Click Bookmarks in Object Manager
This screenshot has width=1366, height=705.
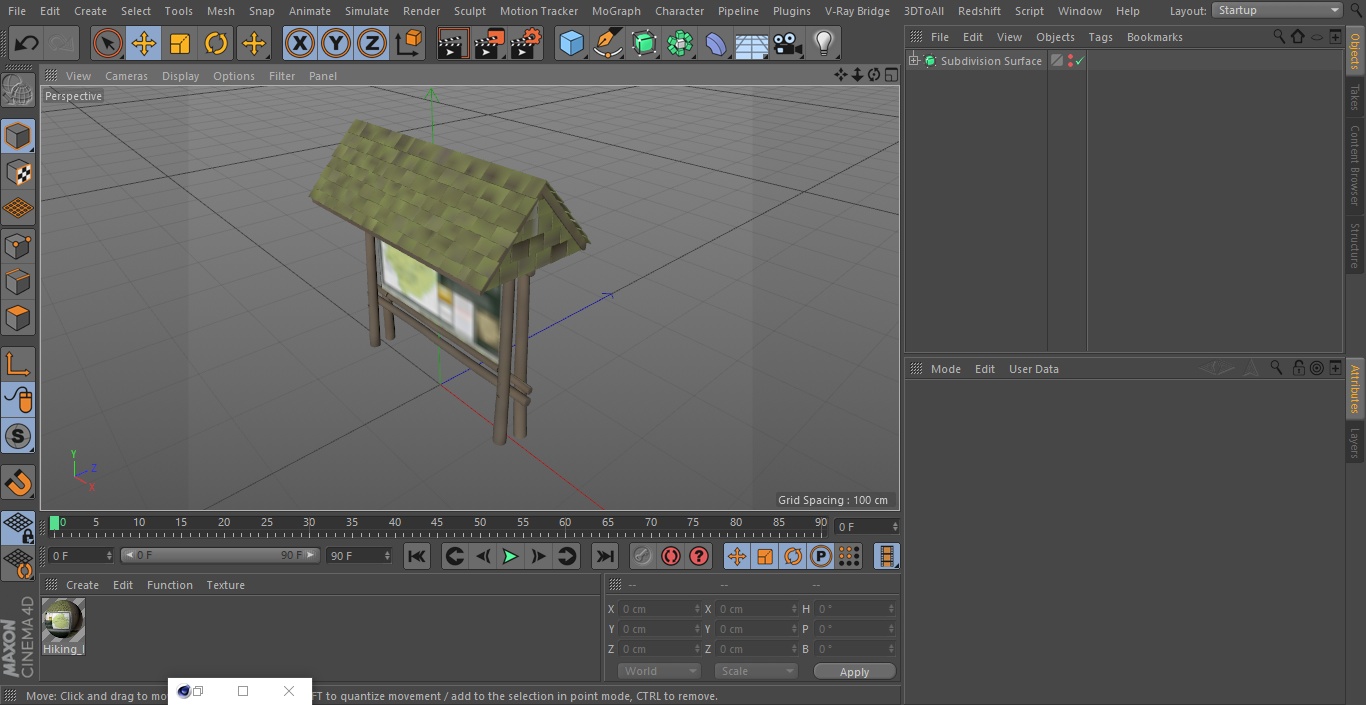click(1154, 37)
